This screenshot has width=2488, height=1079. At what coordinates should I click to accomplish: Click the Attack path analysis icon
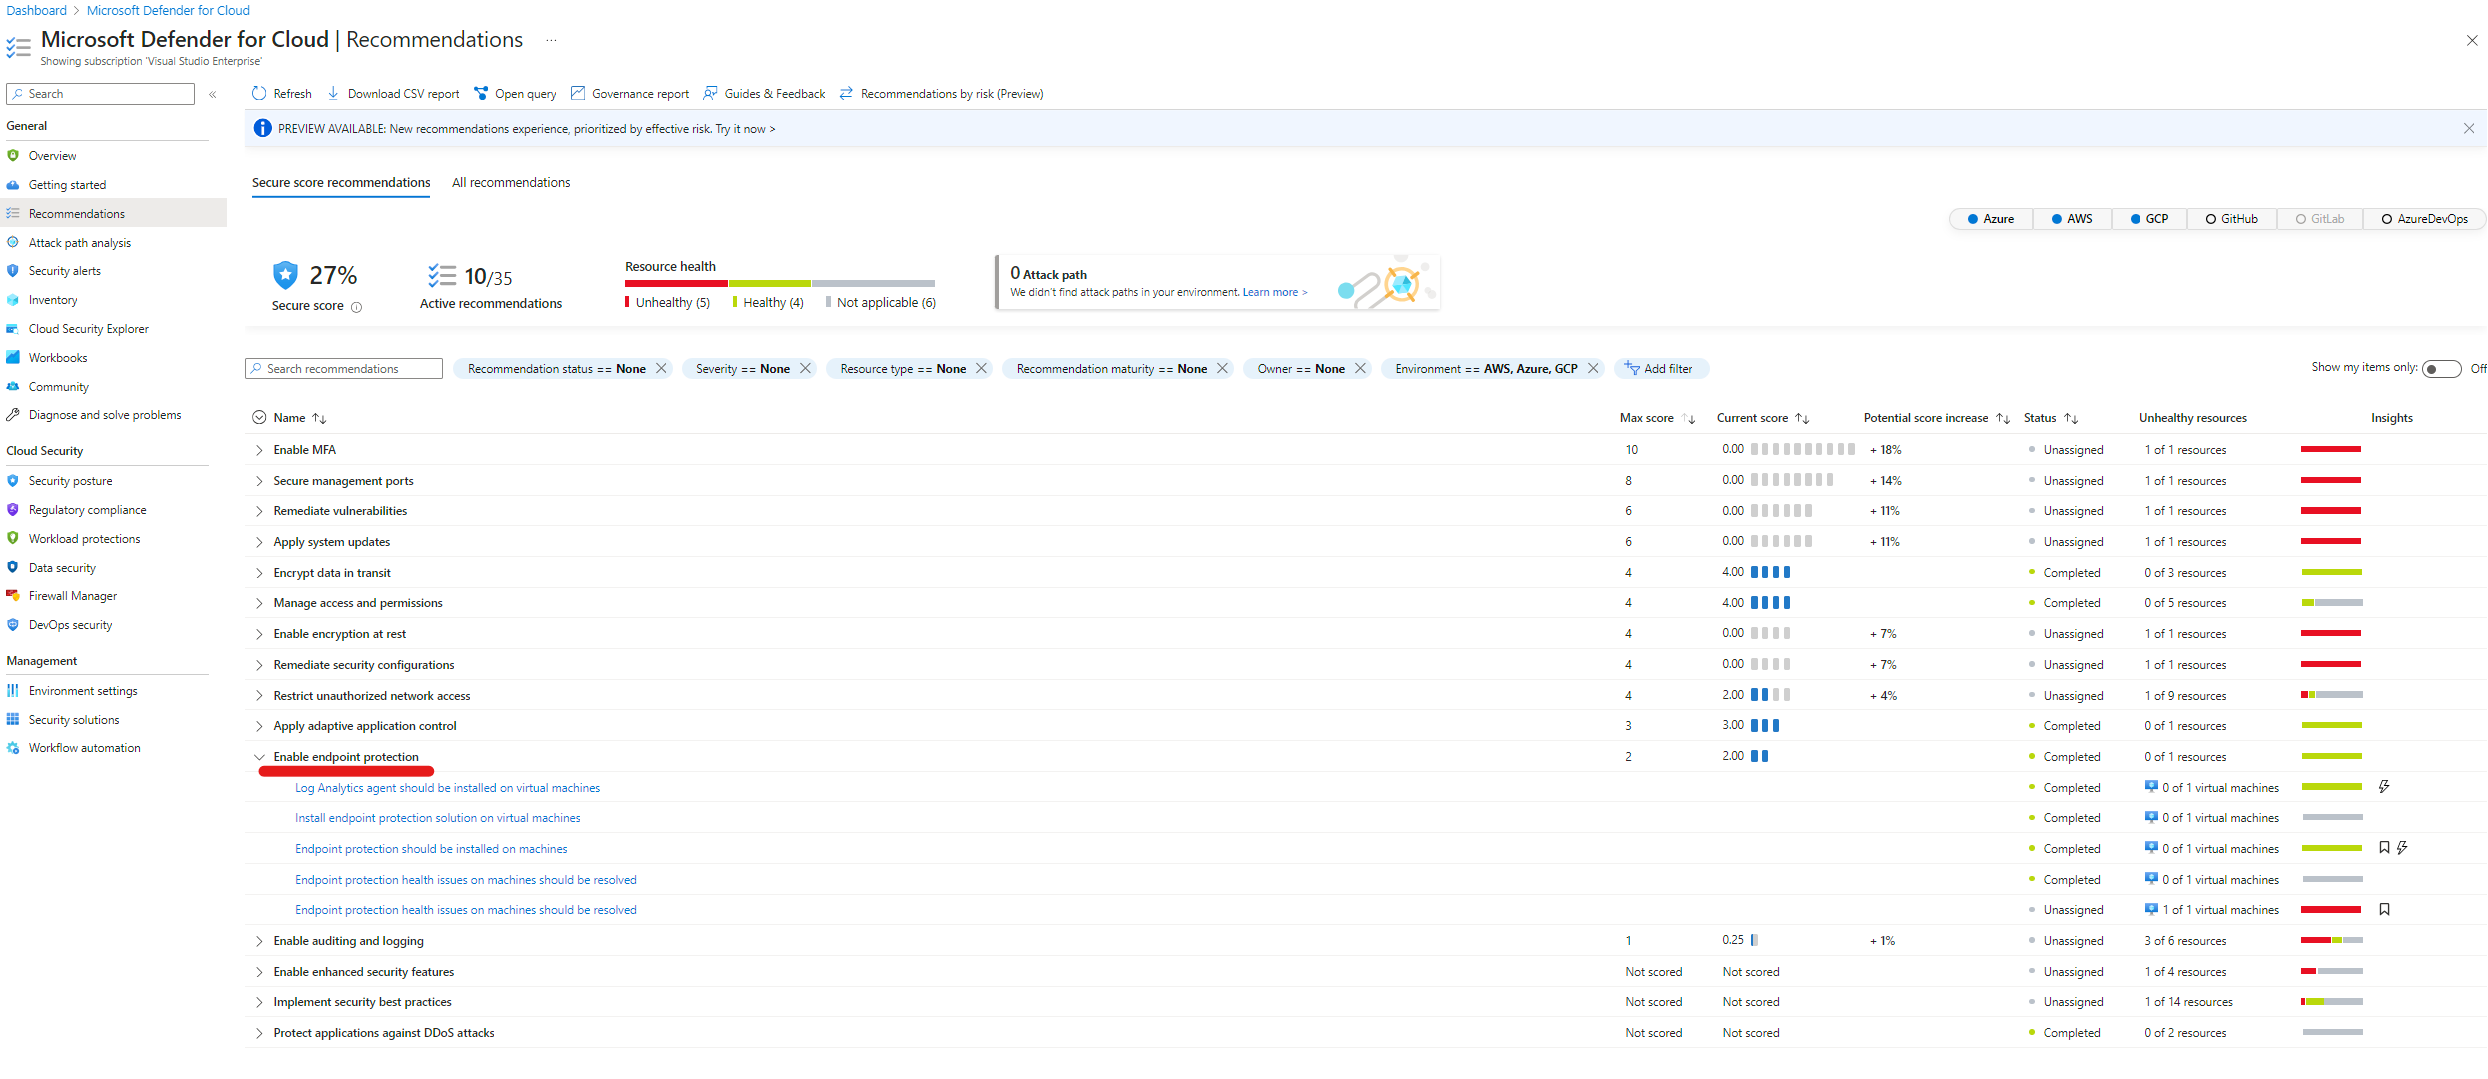point(13,242)
